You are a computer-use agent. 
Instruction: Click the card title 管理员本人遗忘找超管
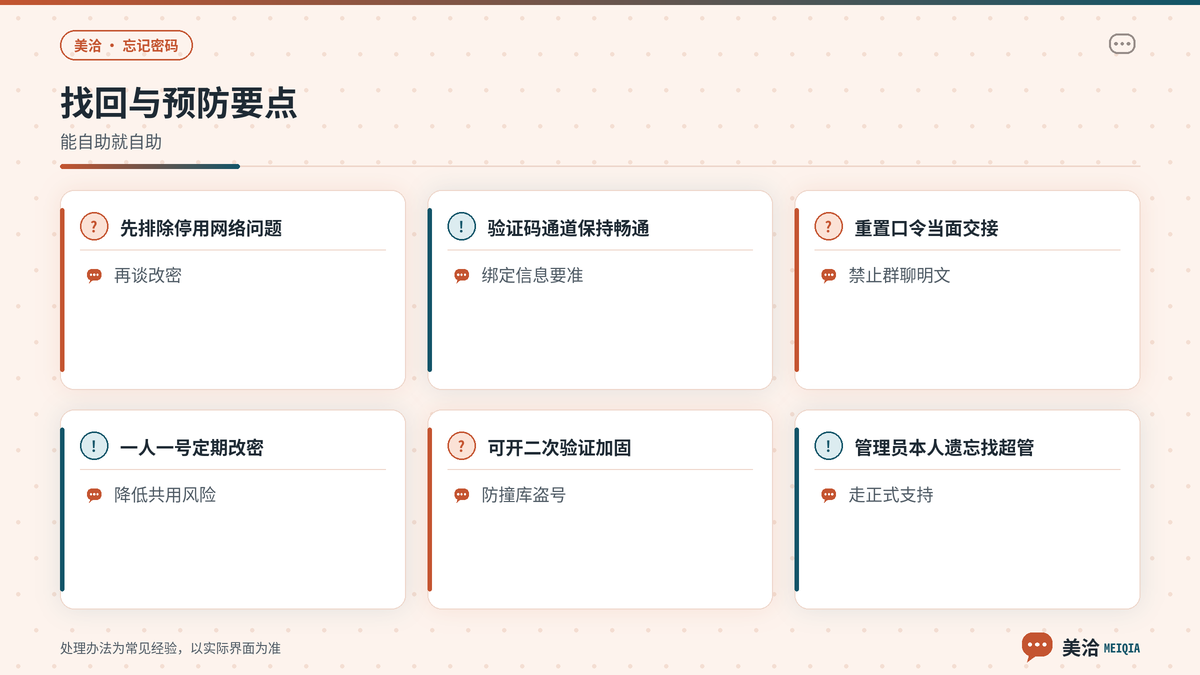point(944,448)
